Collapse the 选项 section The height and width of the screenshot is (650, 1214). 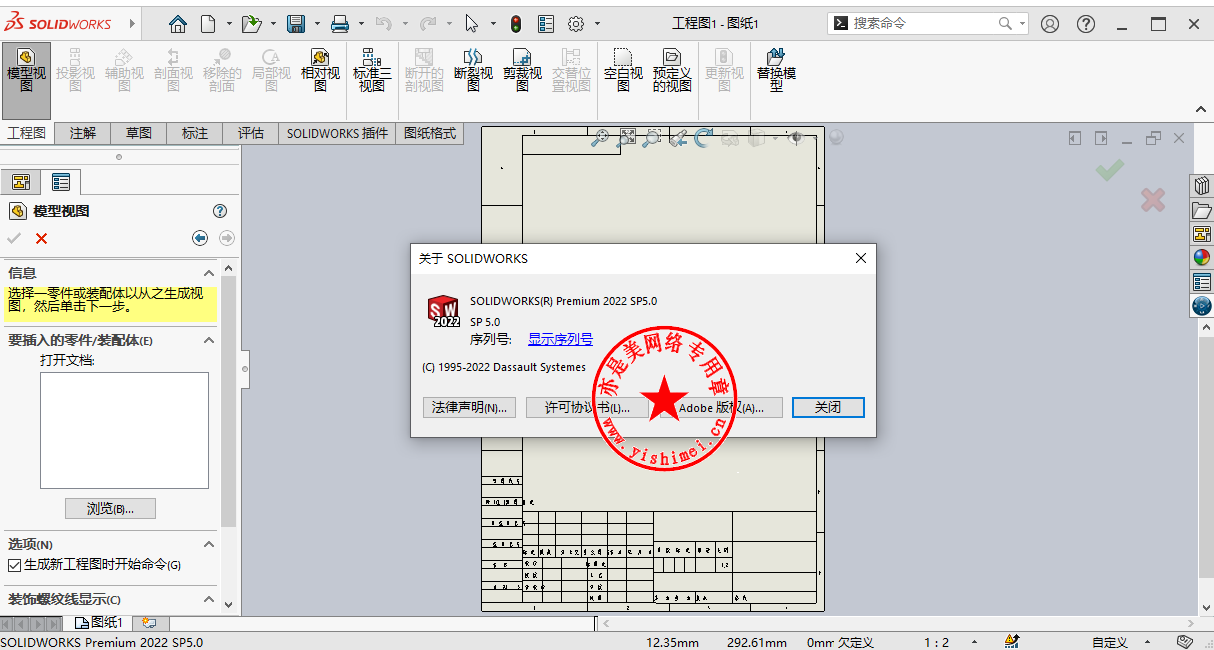click(x=209, y=544)
